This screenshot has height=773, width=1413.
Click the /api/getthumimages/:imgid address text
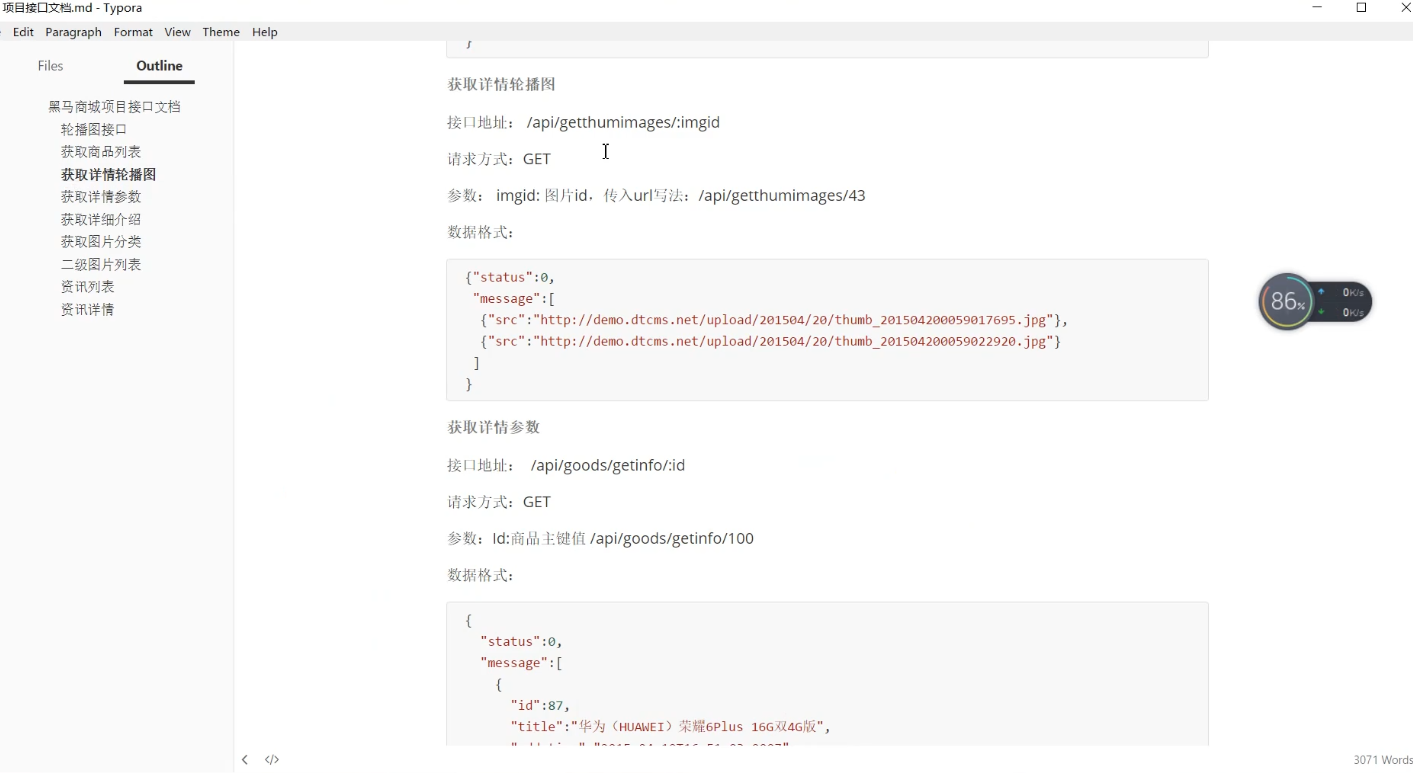pos(623,122)
